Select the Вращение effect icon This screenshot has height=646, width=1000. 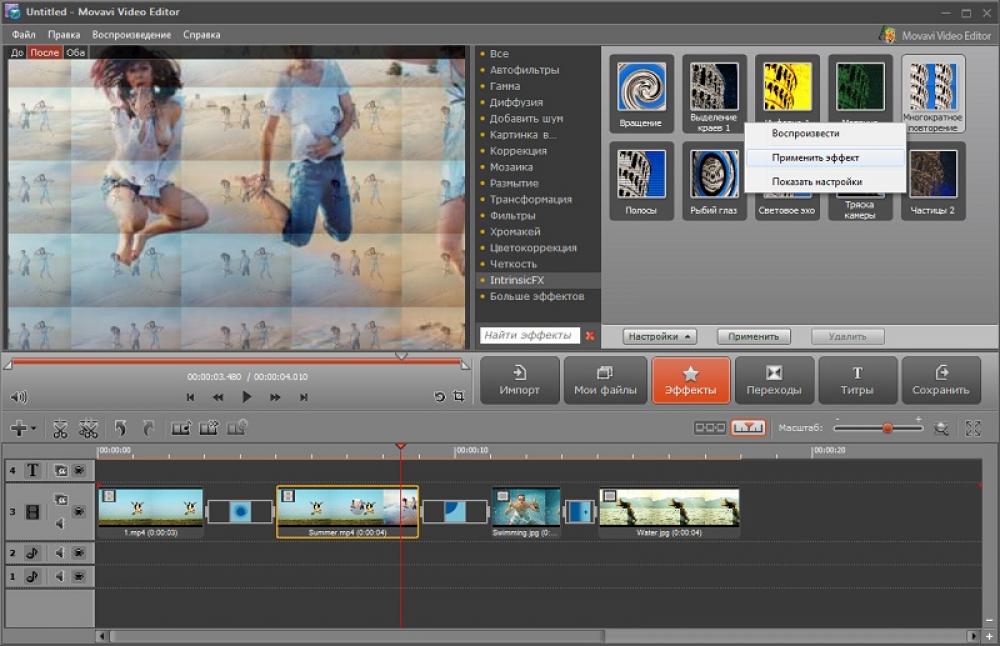click(x=640, y=92)
